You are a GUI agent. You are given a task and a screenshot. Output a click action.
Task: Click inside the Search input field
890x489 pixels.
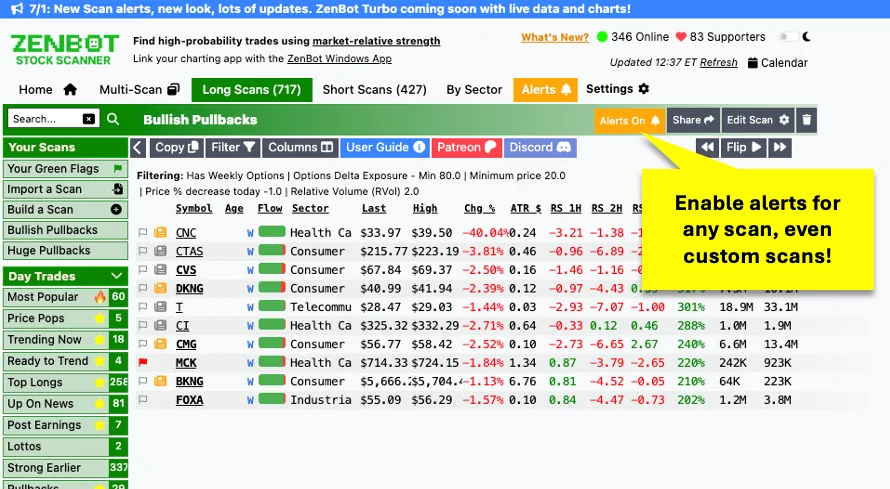pyautogui.click(x=45, y=119)
